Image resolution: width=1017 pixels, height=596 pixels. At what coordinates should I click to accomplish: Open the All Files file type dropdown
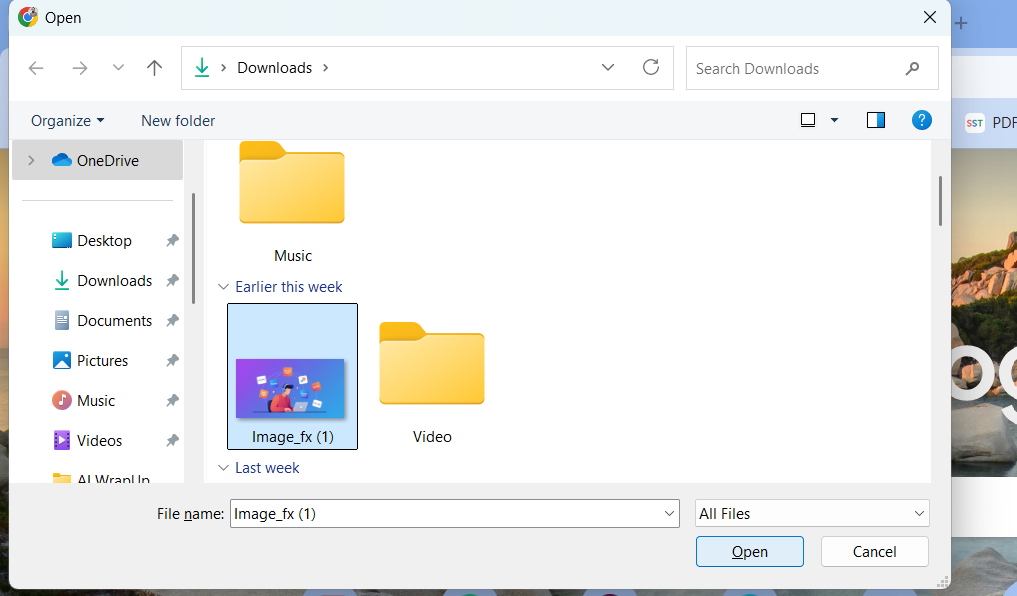811,513
